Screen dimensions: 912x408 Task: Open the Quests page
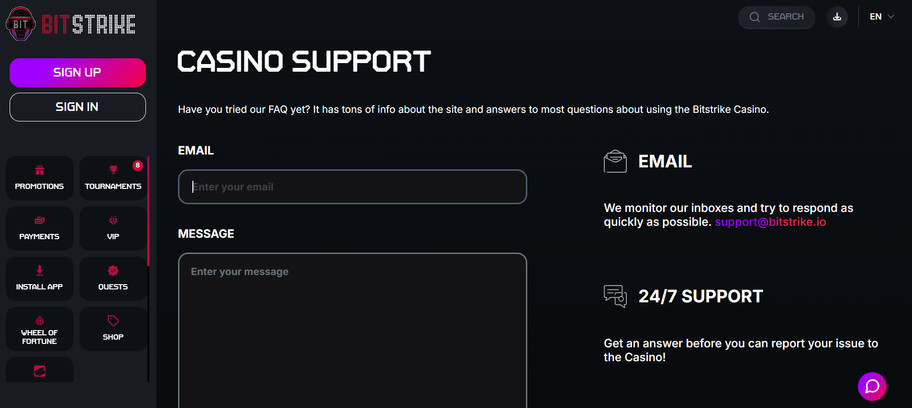113,278
